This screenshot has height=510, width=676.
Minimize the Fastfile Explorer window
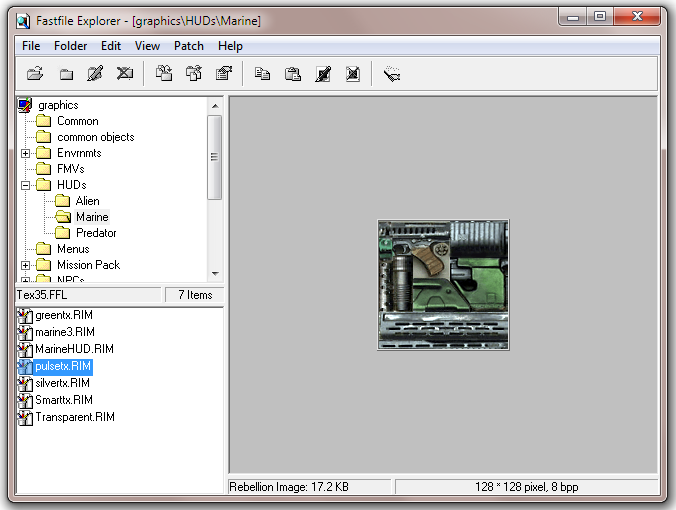coord(573,17)
